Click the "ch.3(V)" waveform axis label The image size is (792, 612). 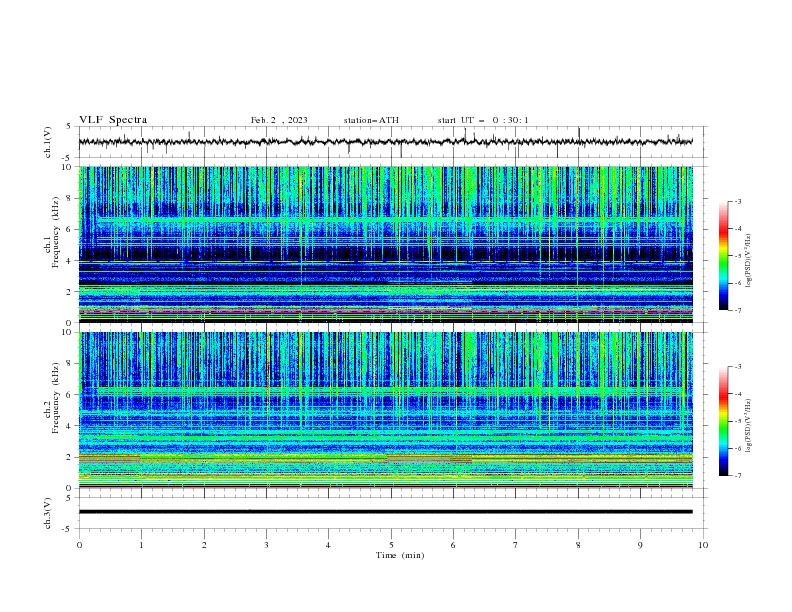[x=48, y=513]
